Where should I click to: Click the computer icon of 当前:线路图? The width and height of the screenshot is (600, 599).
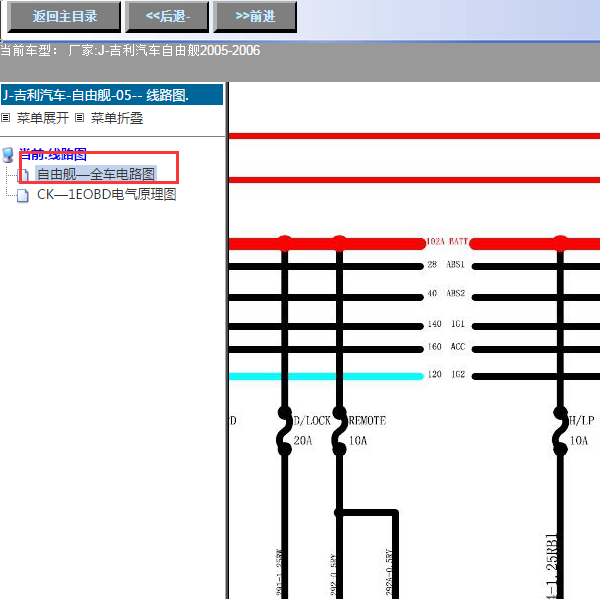tap(8, 155)
